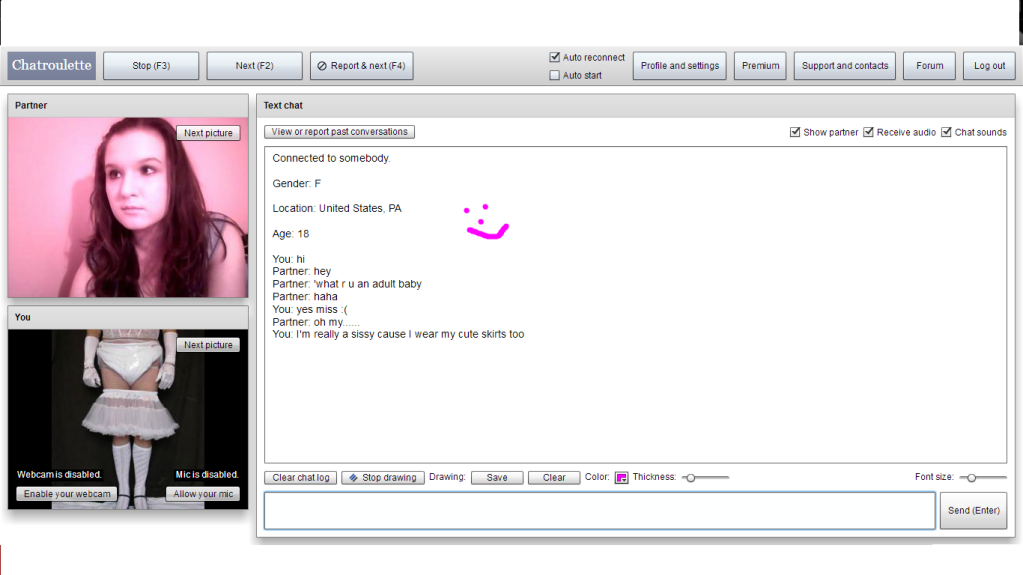This screenshot has height=575, width=1023.
Task: Skip to next partner with Next (F2)
Action: [x=254, y=65]
